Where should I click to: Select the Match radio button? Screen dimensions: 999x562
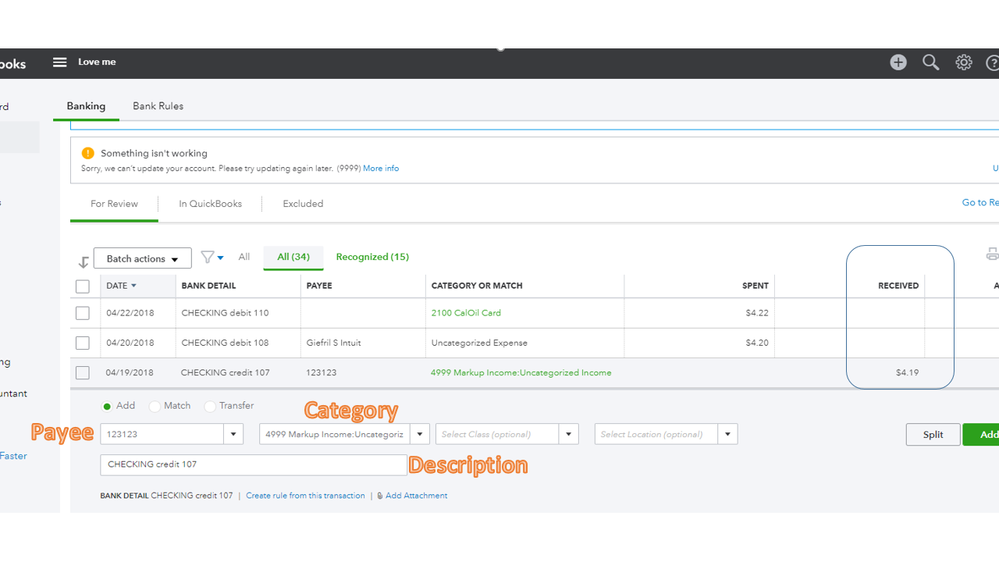[154, 406]
